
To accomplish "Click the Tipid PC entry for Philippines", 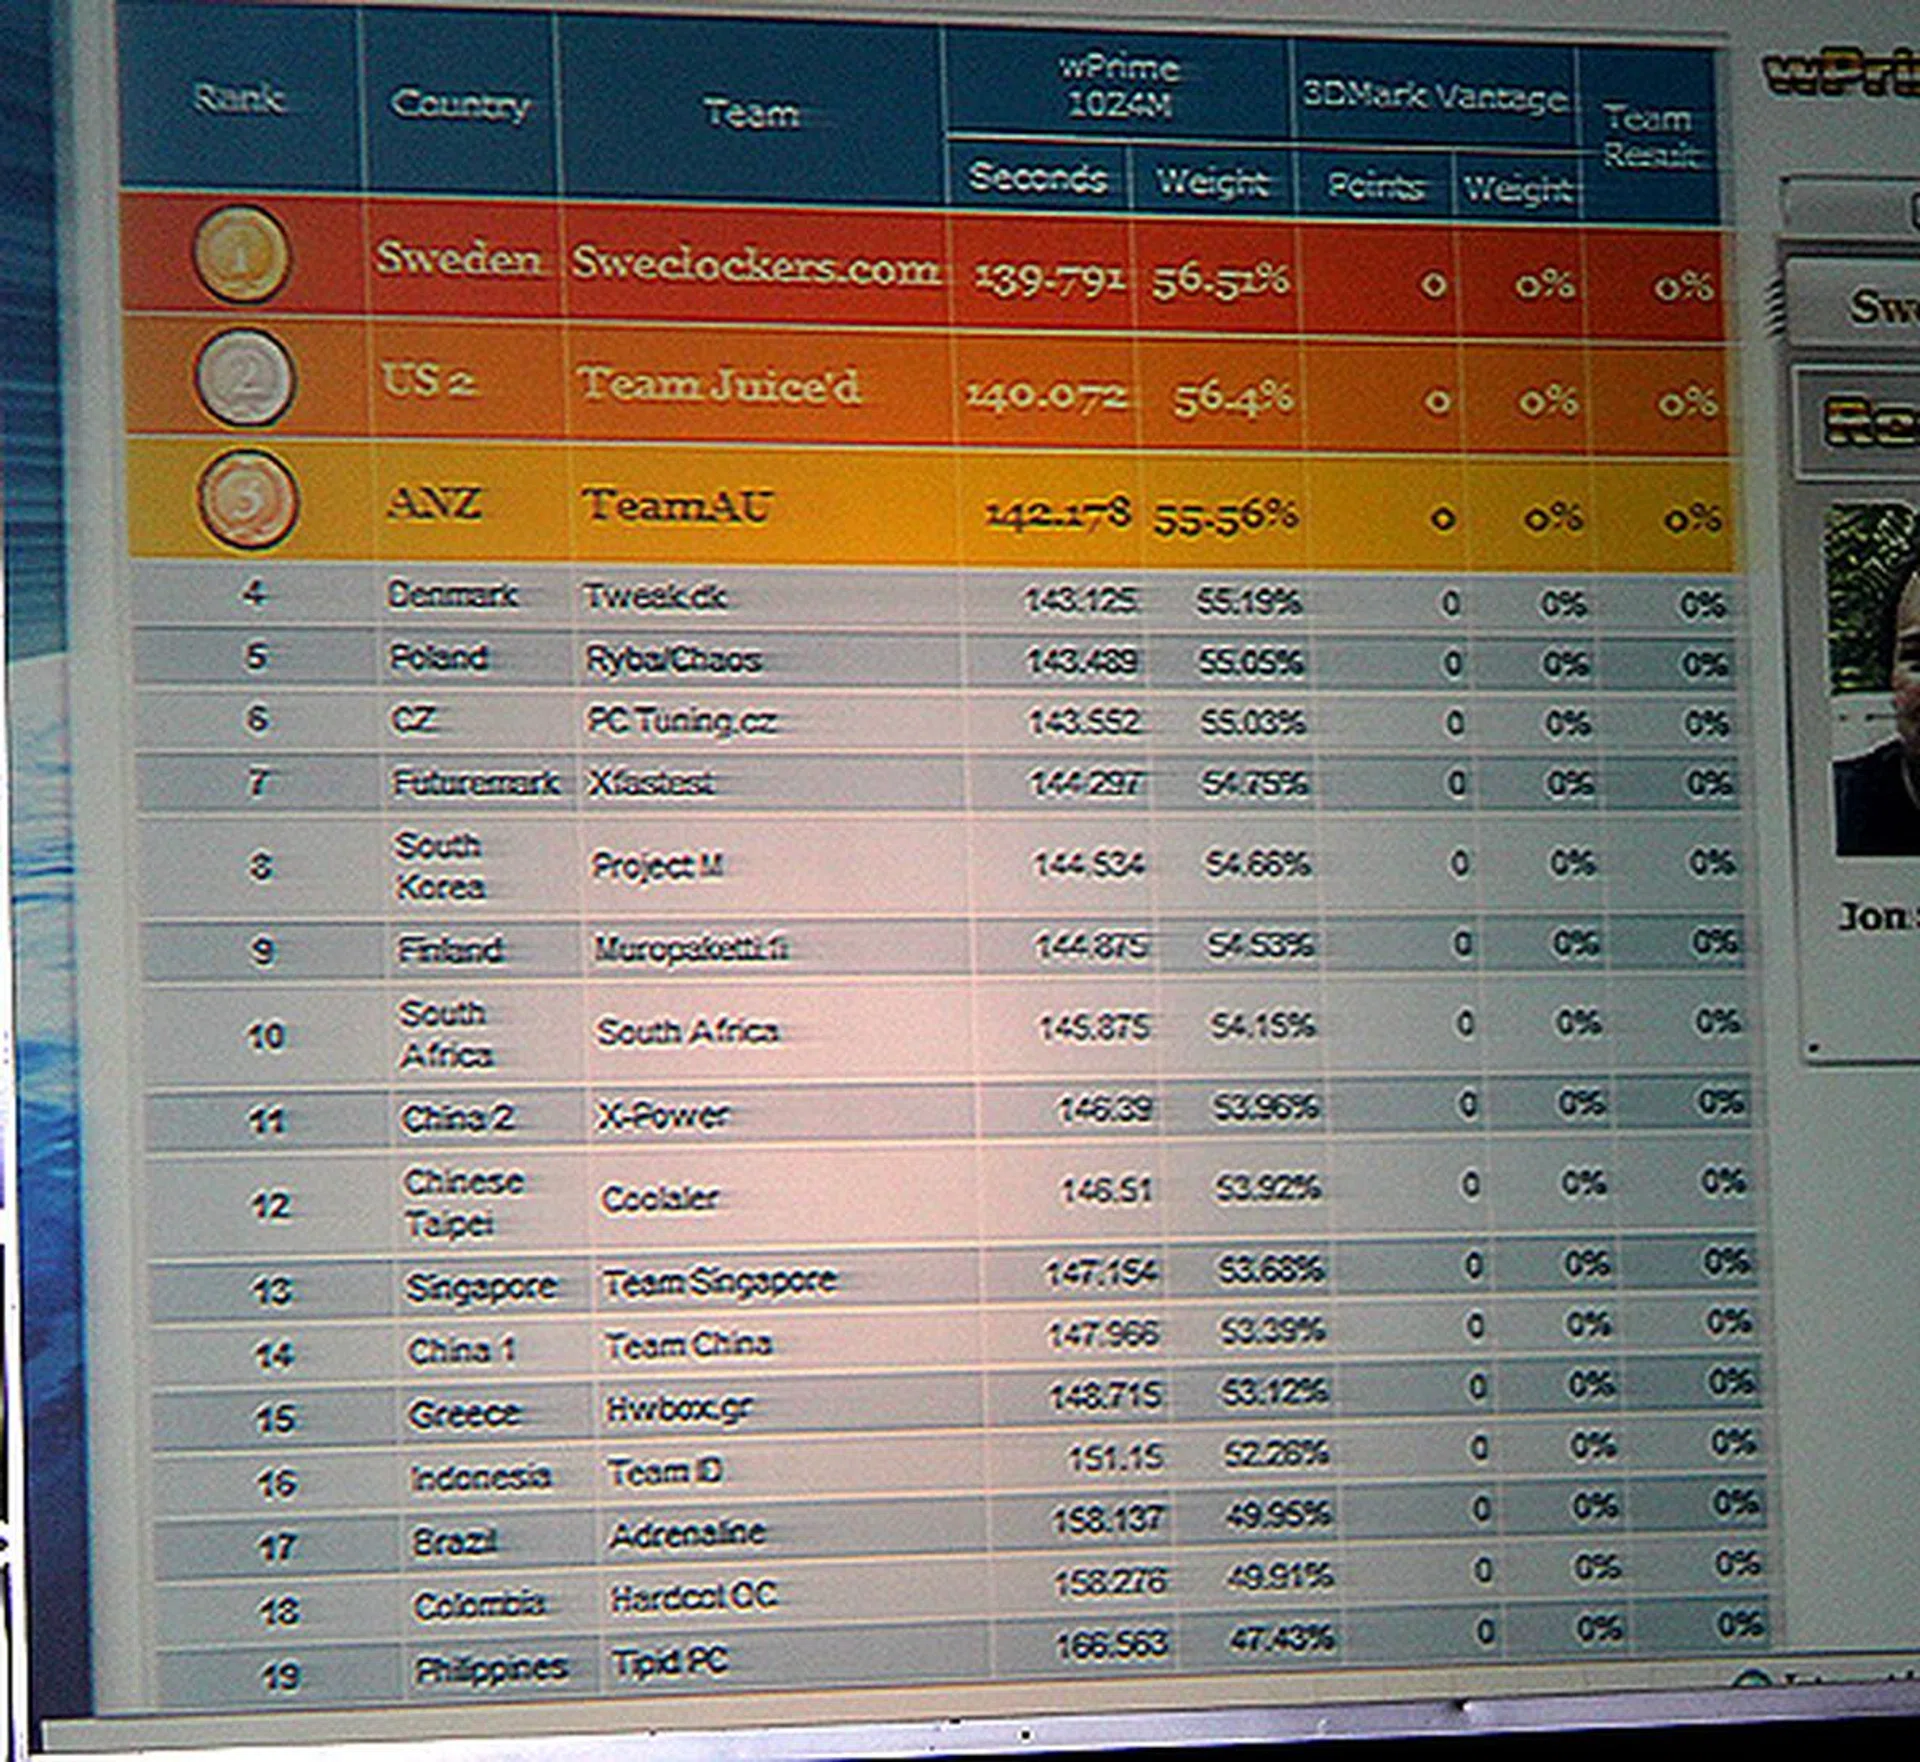I will [x=672, y=1660].
